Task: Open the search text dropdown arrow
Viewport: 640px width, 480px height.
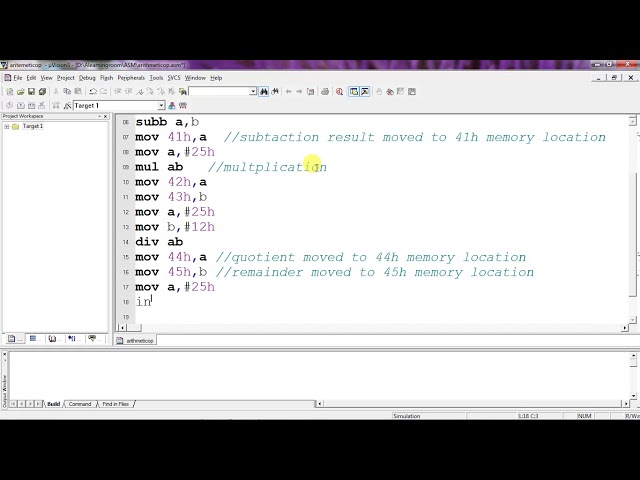Action: coord(253,91)
